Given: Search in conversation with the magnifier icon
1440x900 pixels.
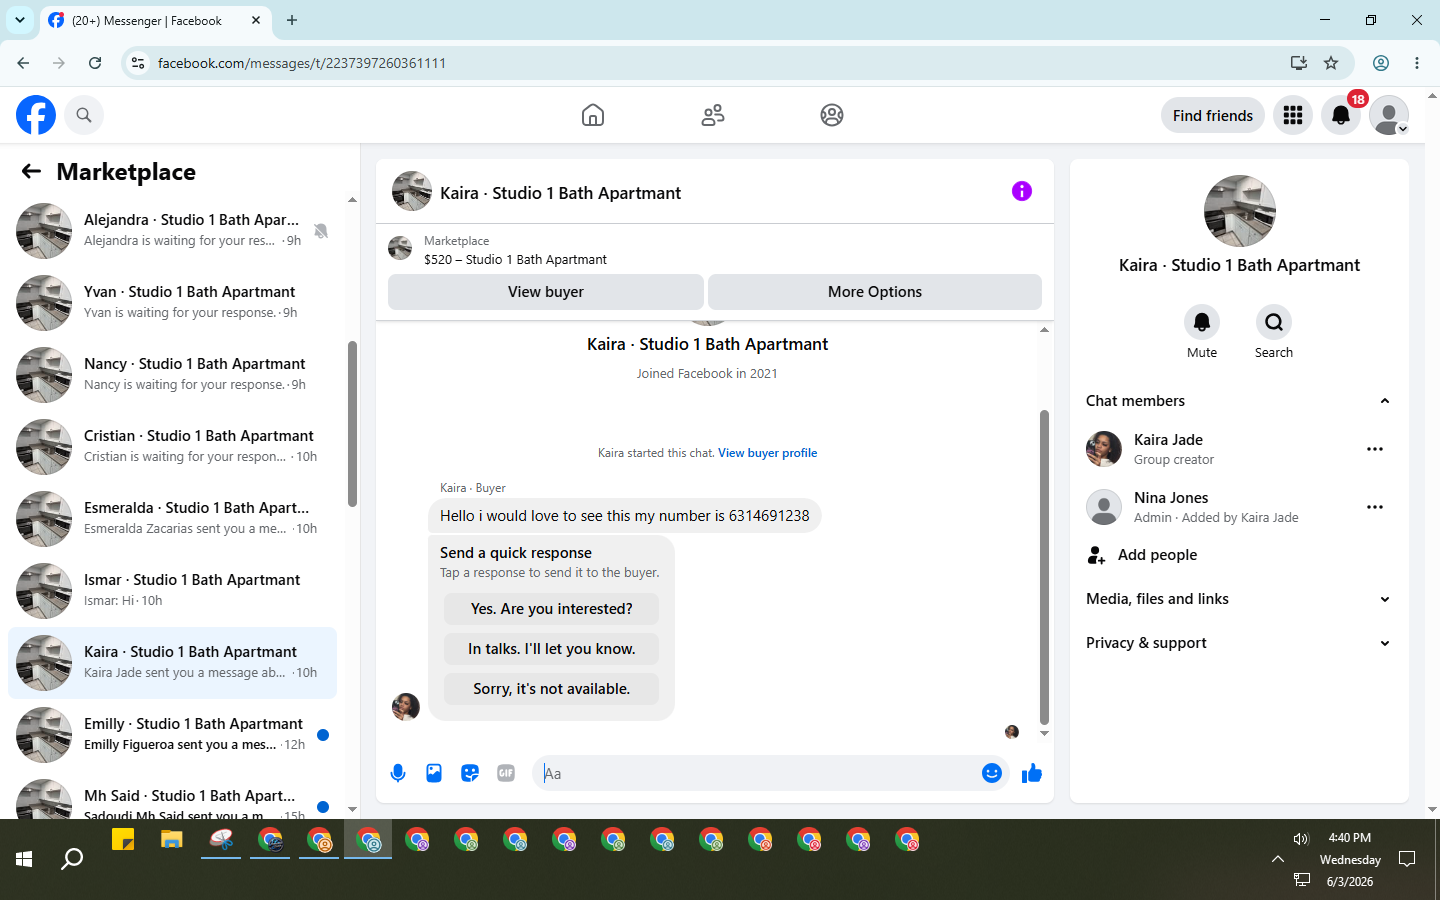Looking at the screenshot, I should [1274, 322].
